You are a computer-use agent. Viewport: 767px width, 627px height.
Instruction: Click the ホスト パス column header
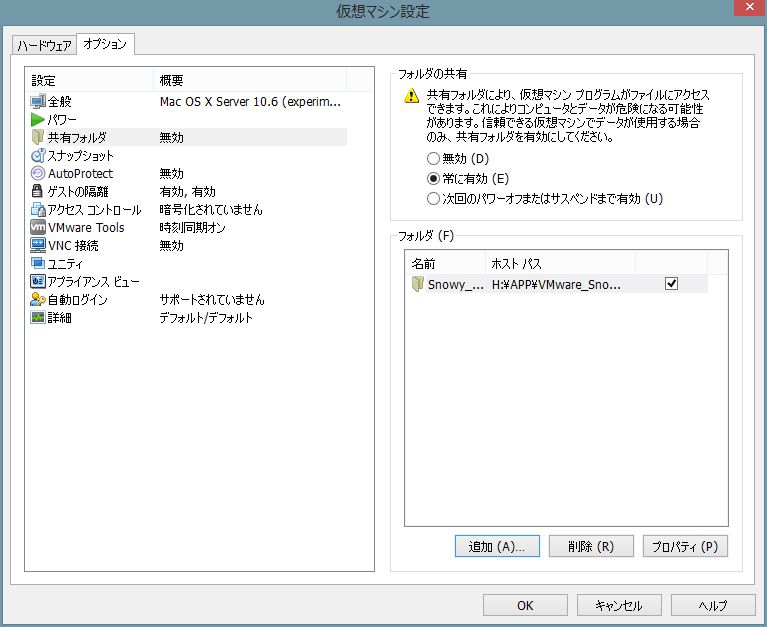pyautogui.click(x=560, y=264)
